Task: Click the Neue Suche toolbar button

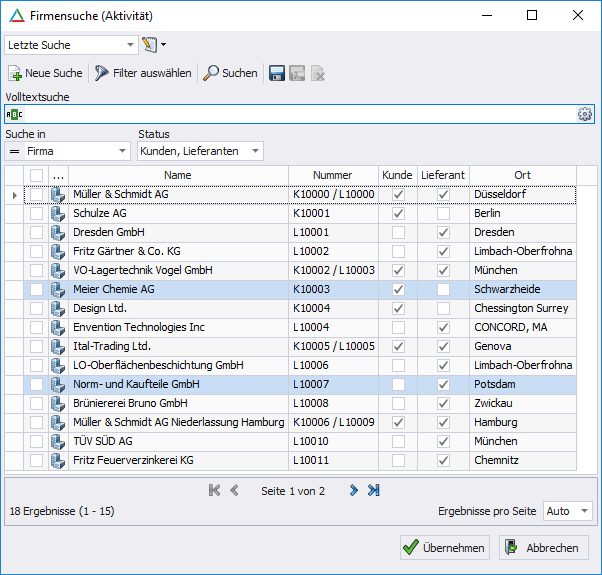Action: click(45, 73)
